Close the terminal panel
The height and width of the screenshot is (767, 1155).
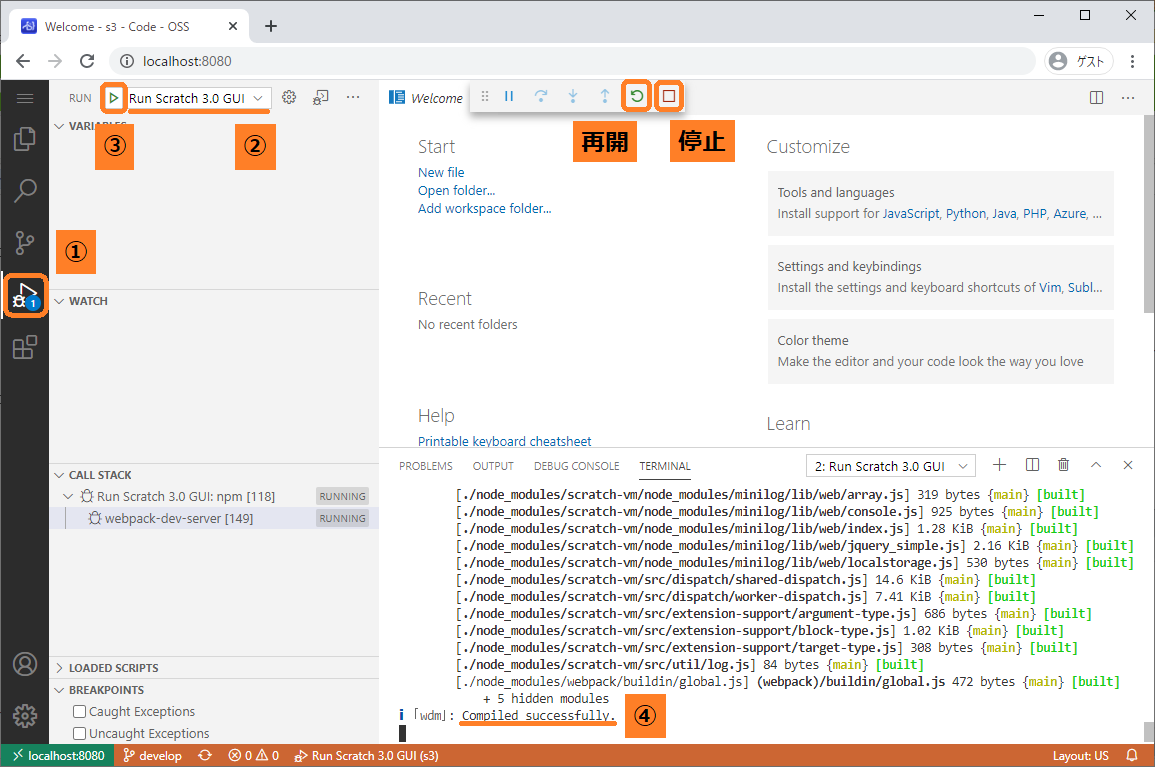pyautogui.click(x=1128, y=465)
